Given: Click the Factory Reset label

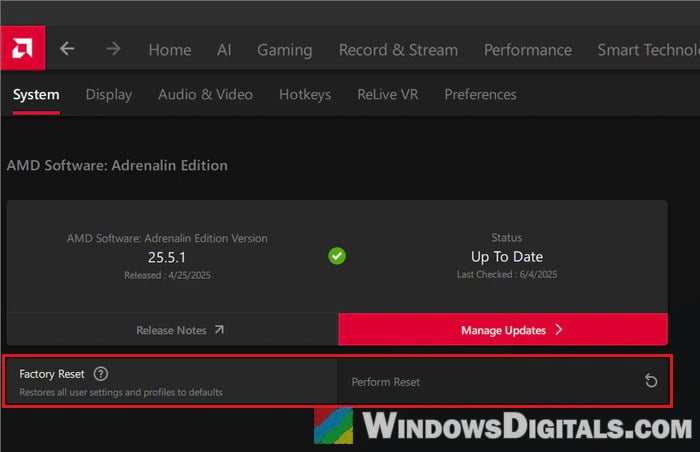Looking at the screenshot, I should tap(51, 374).
